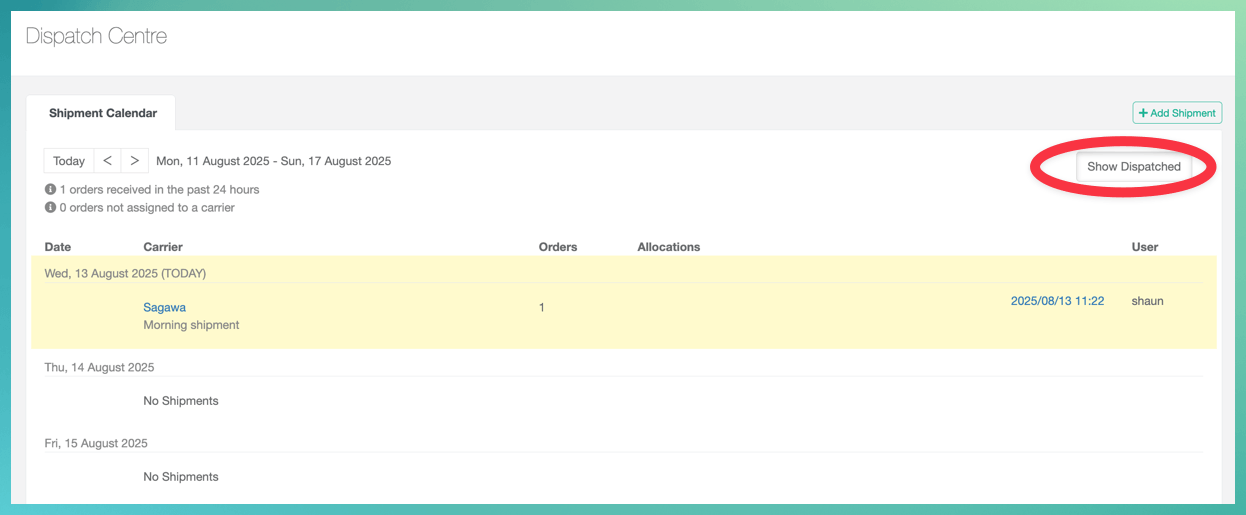This screenshot has height=515, width=1246.
Task: Toggle Show Dispatched shipments
Action: pos(1133,167)
